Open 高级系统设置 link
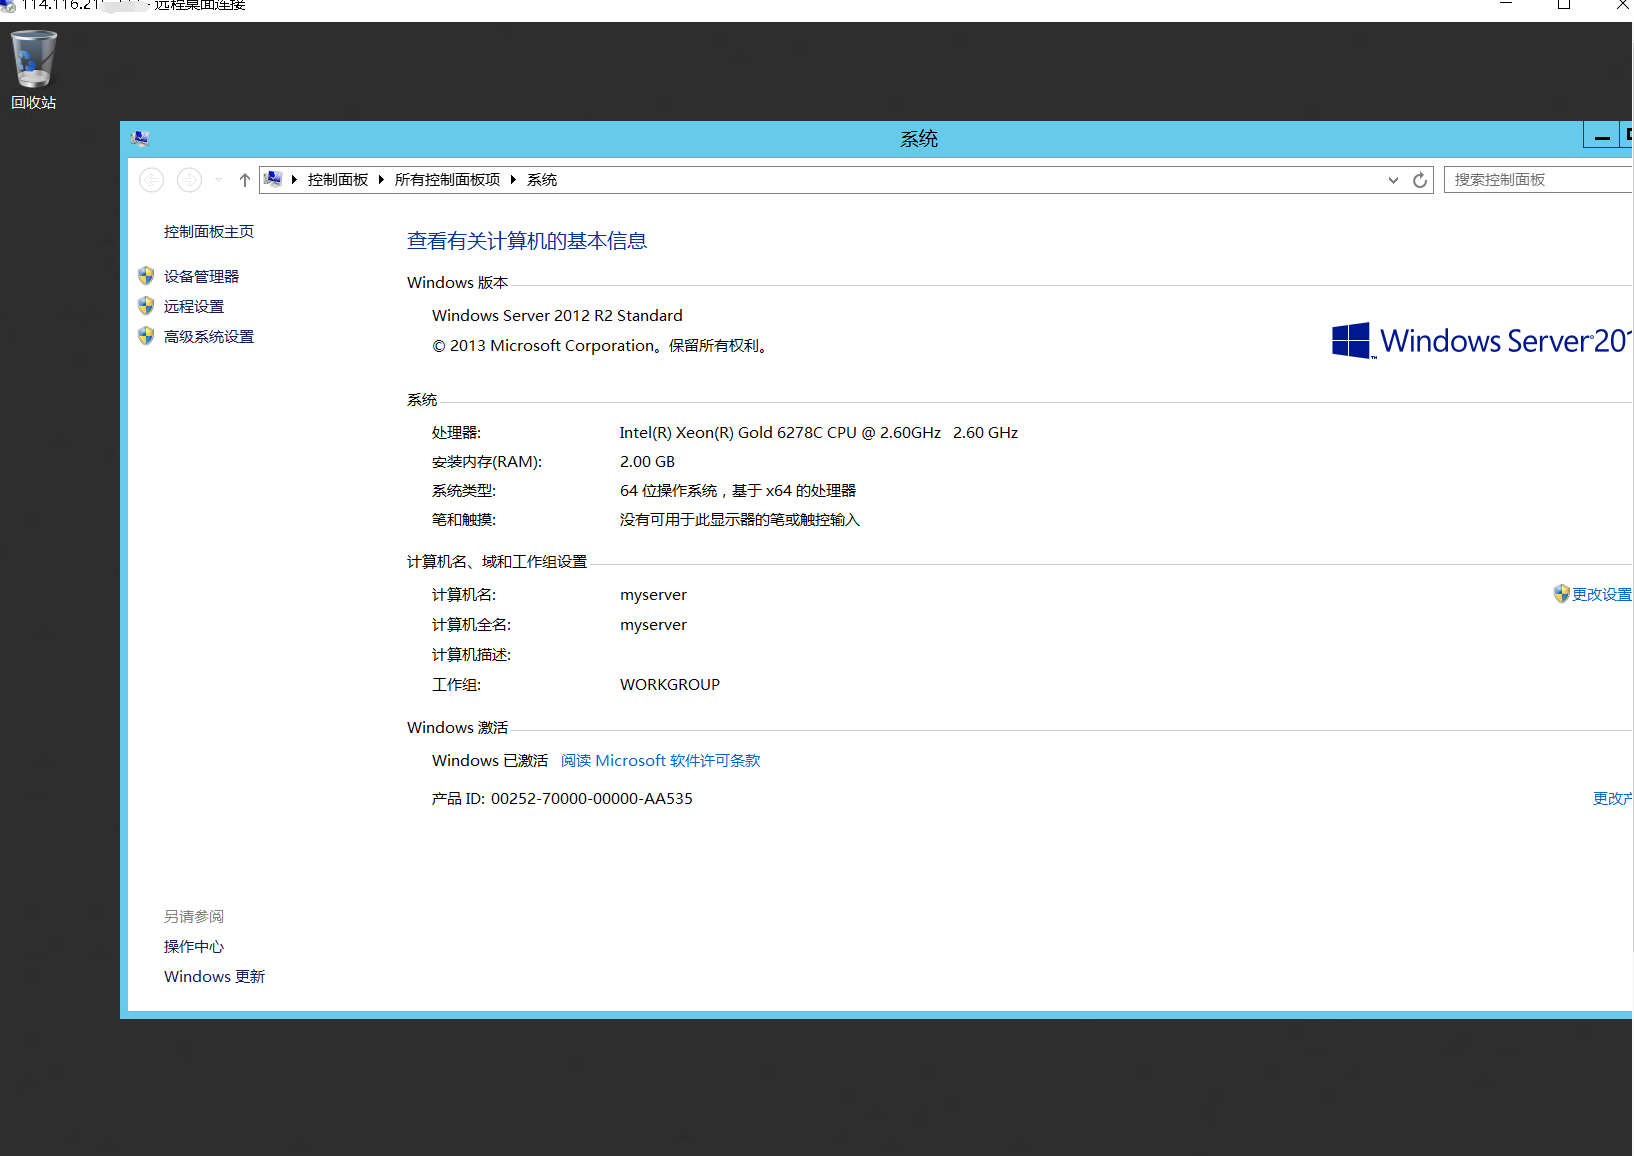Image resolution: width=1634 pixels, height=1156 pixels. click(x=209, y=337)
